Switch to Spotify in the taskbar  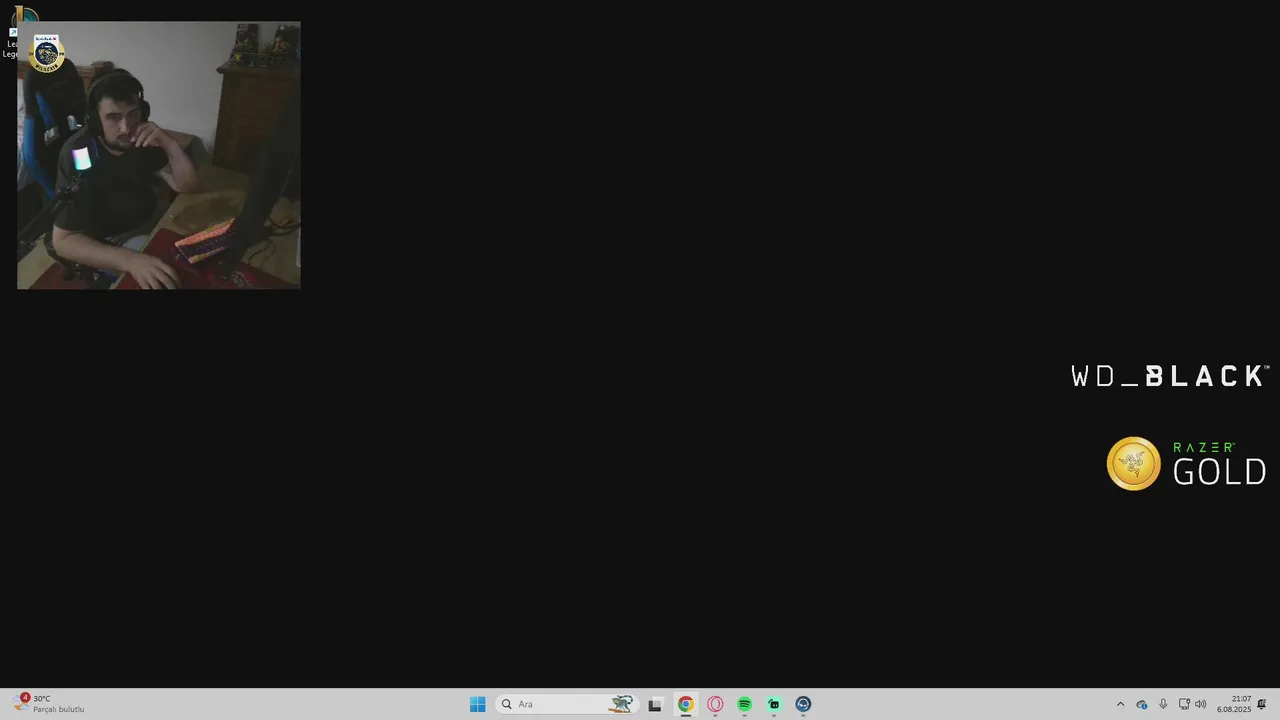click(744, 704)
